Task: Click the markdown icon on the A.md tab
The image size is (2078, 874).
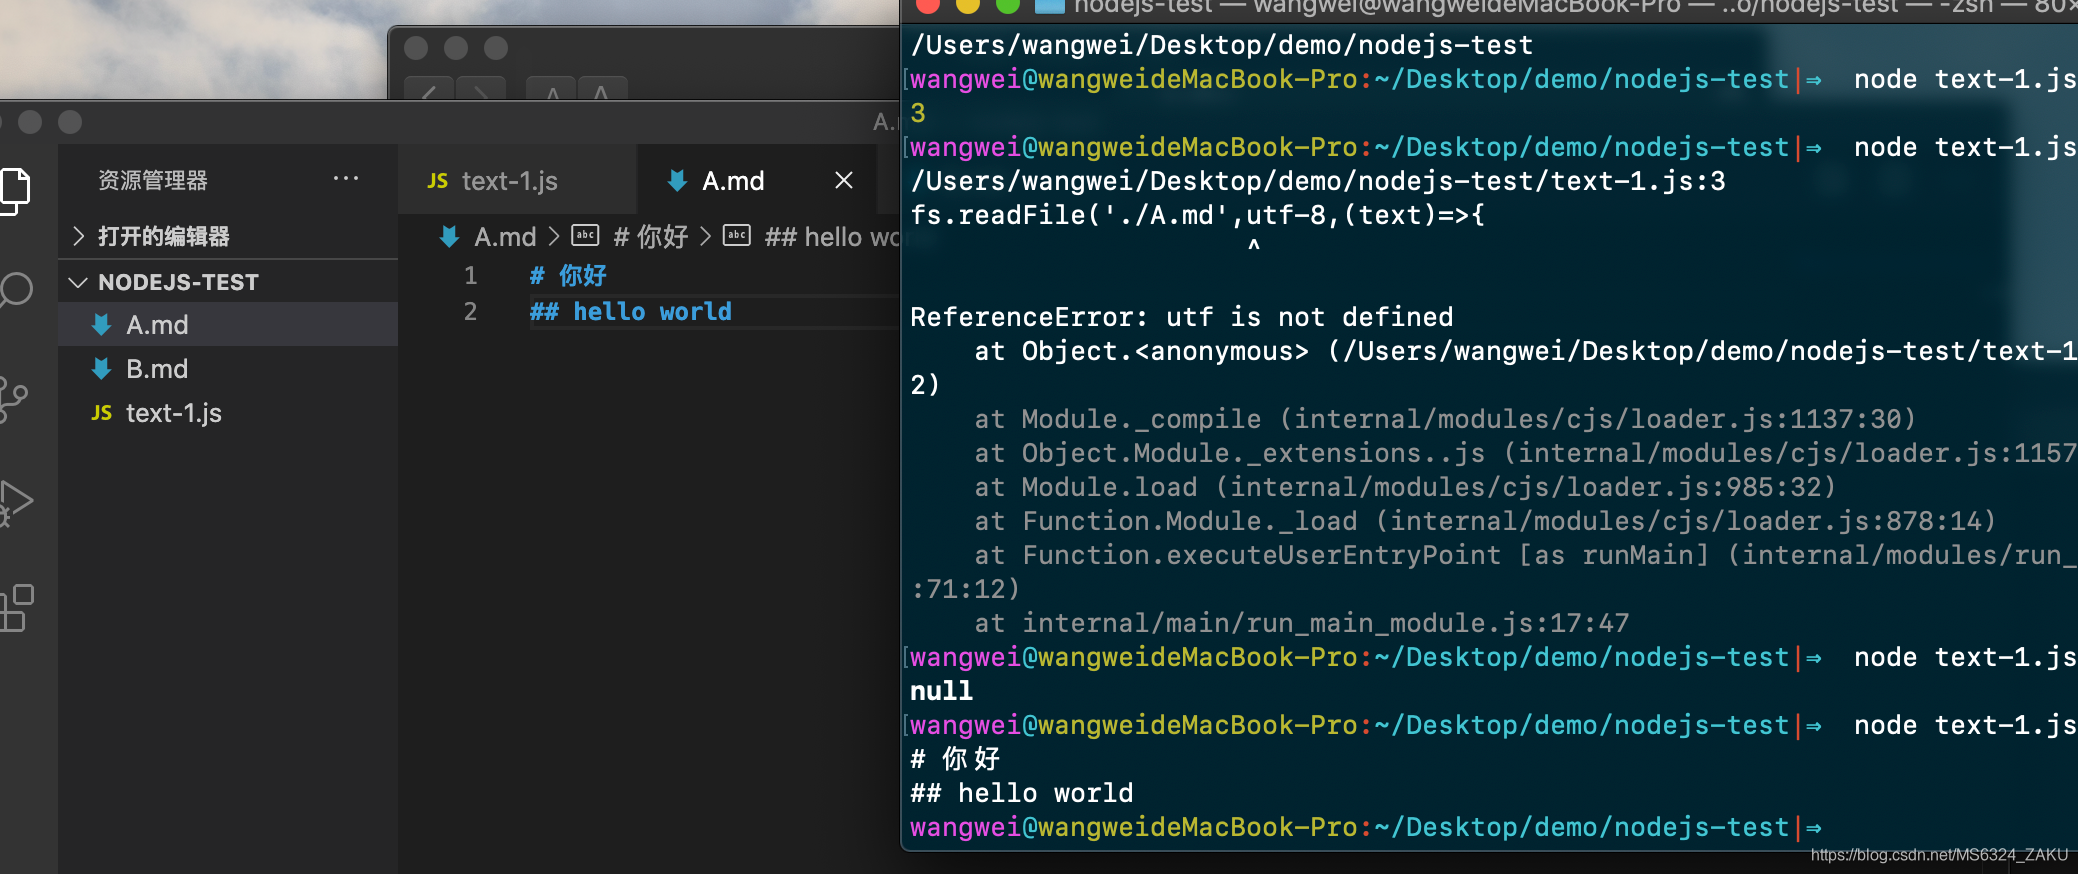Action: pos(677,180)
